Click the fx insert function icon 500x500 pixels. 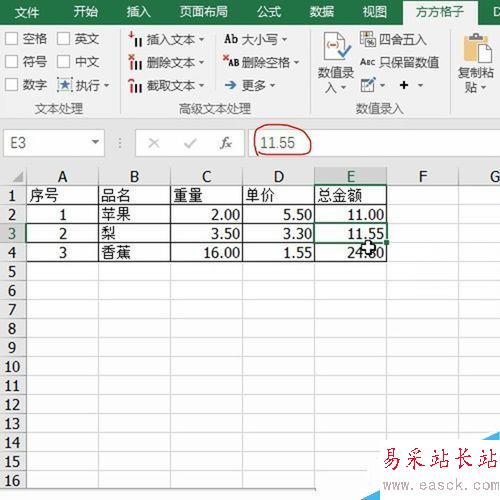click(226, 143)
